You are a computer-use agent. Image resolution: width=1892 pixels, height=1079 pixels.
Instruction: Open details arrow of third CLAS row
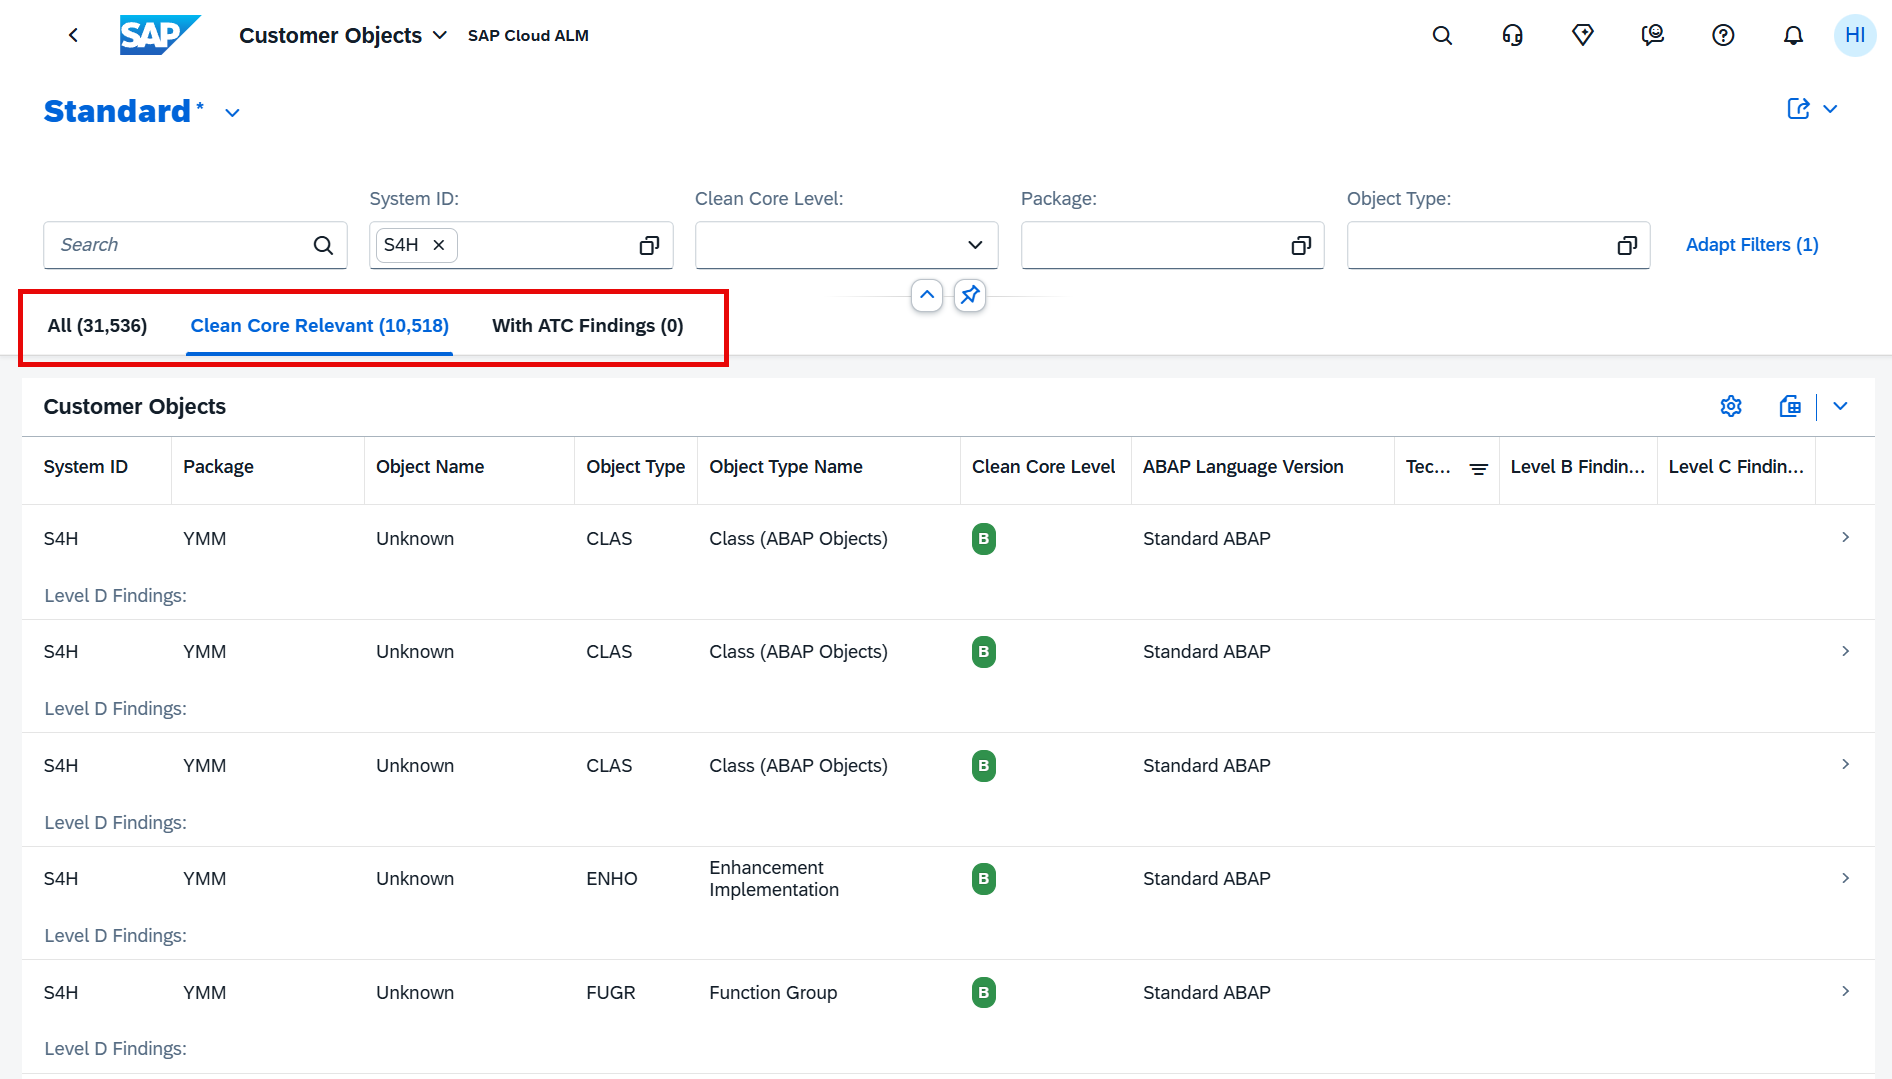(x=1846, y=764)
